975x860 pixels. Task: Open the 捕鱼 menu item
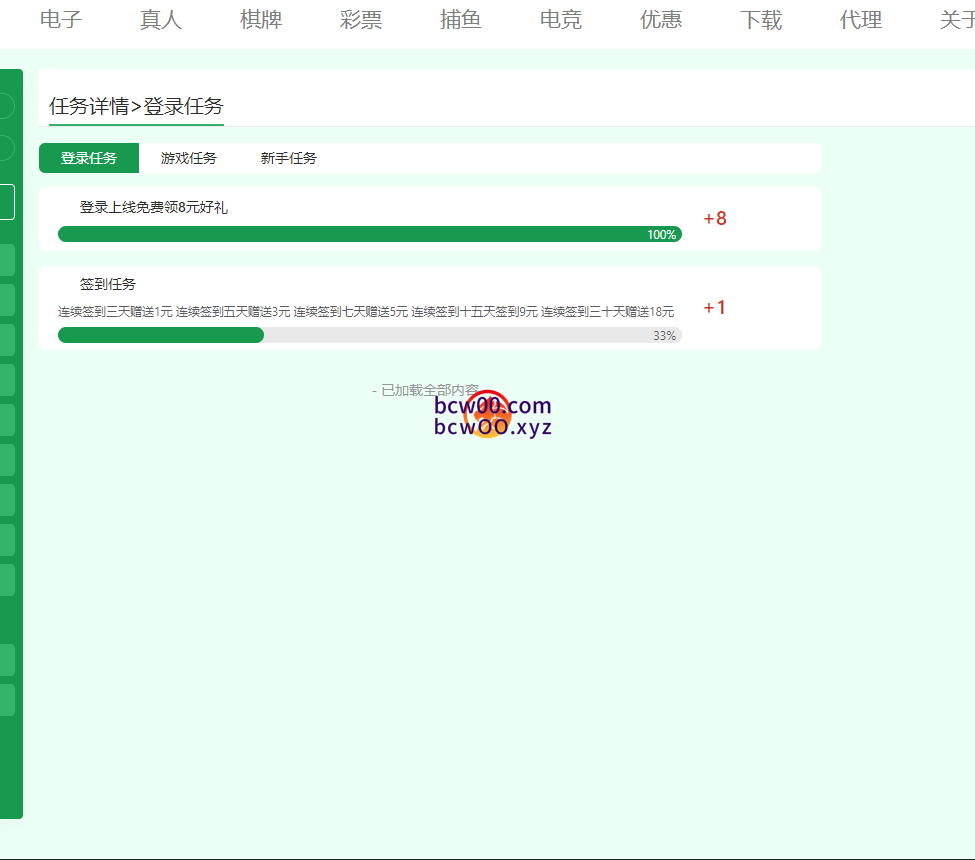(461, 20)
